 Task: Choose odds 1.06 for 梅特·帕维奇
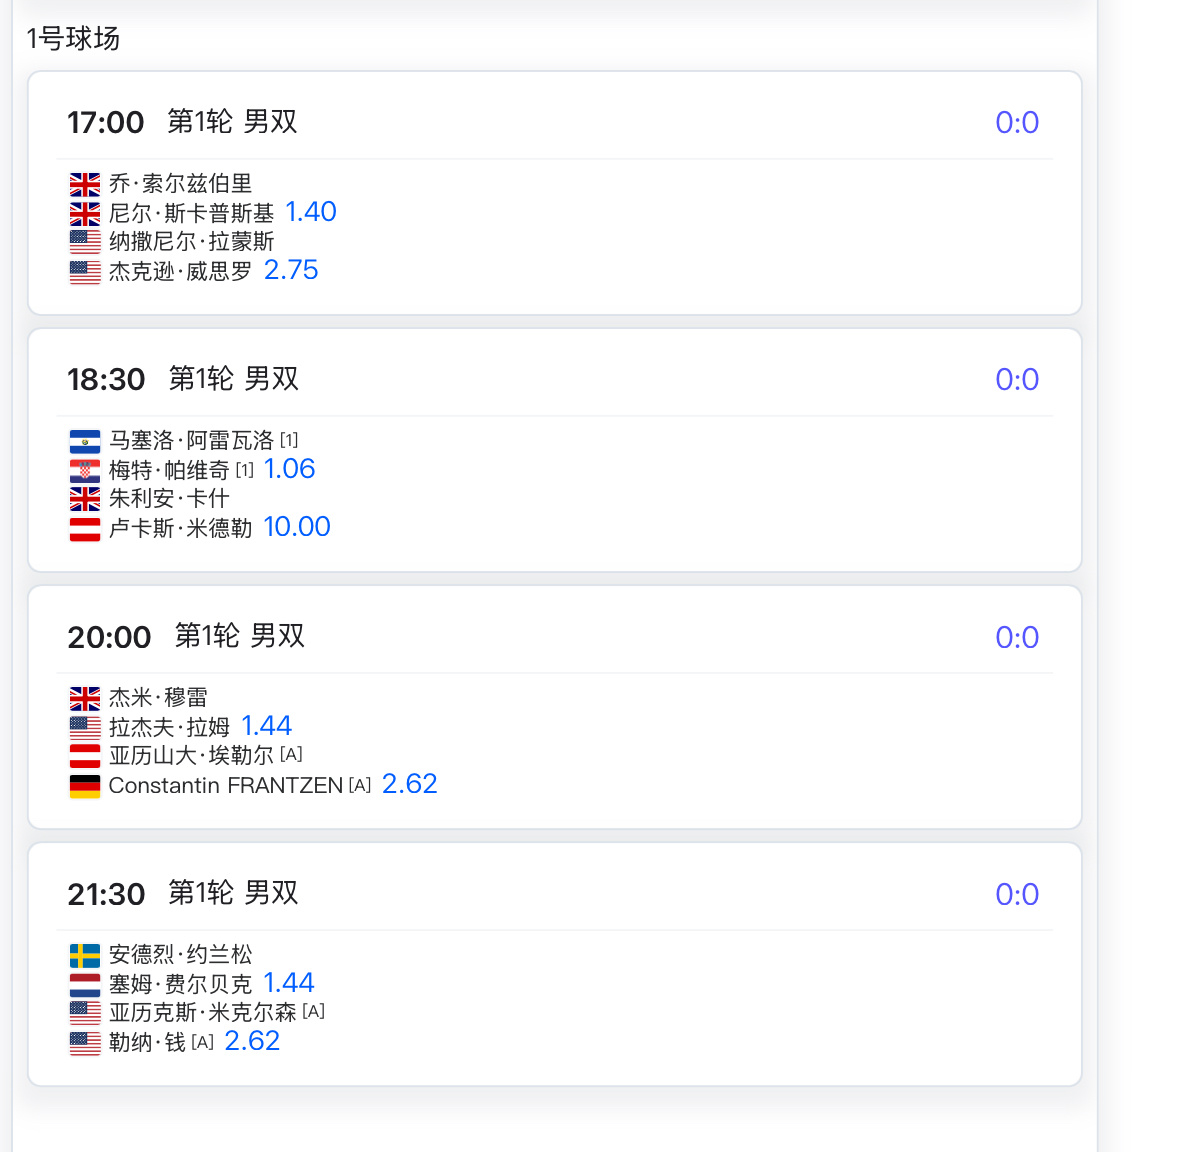pyautogui.click(x=289, y=469)
